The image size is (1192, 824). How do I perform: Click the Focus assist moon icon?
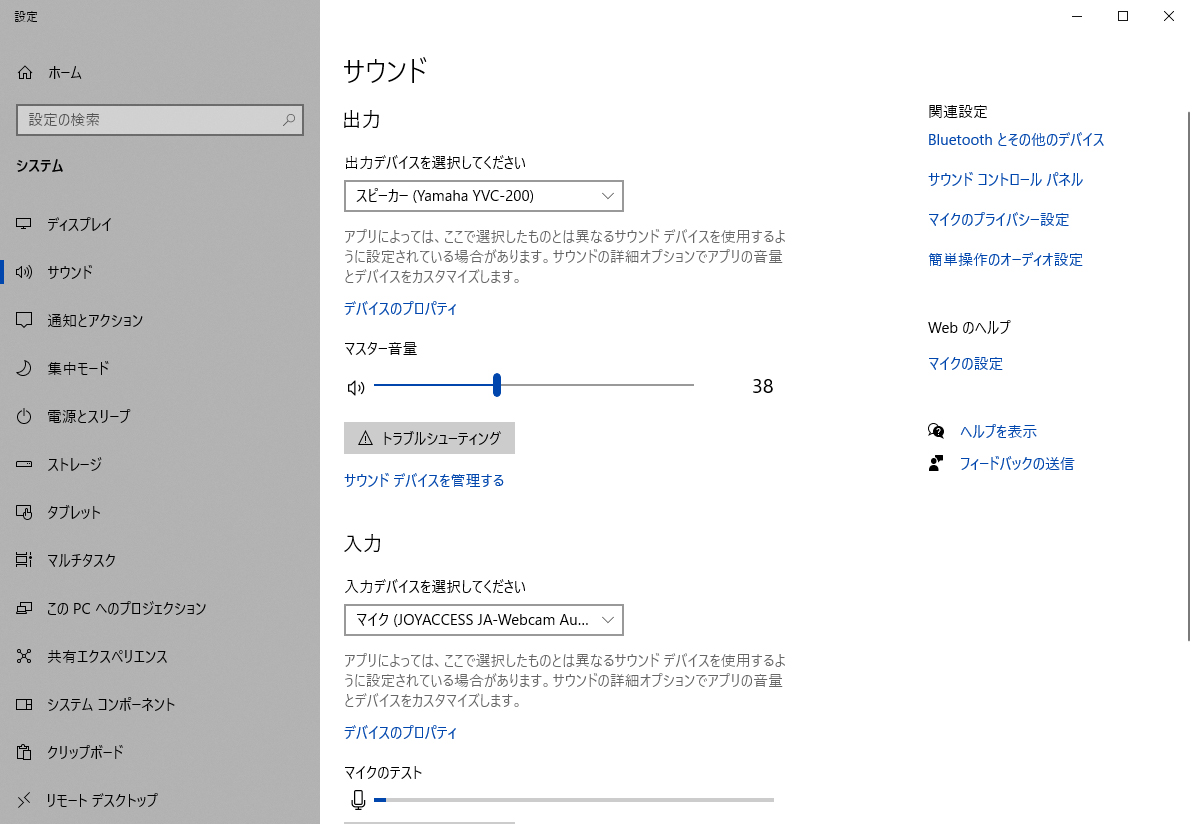[x=24, y=369]
